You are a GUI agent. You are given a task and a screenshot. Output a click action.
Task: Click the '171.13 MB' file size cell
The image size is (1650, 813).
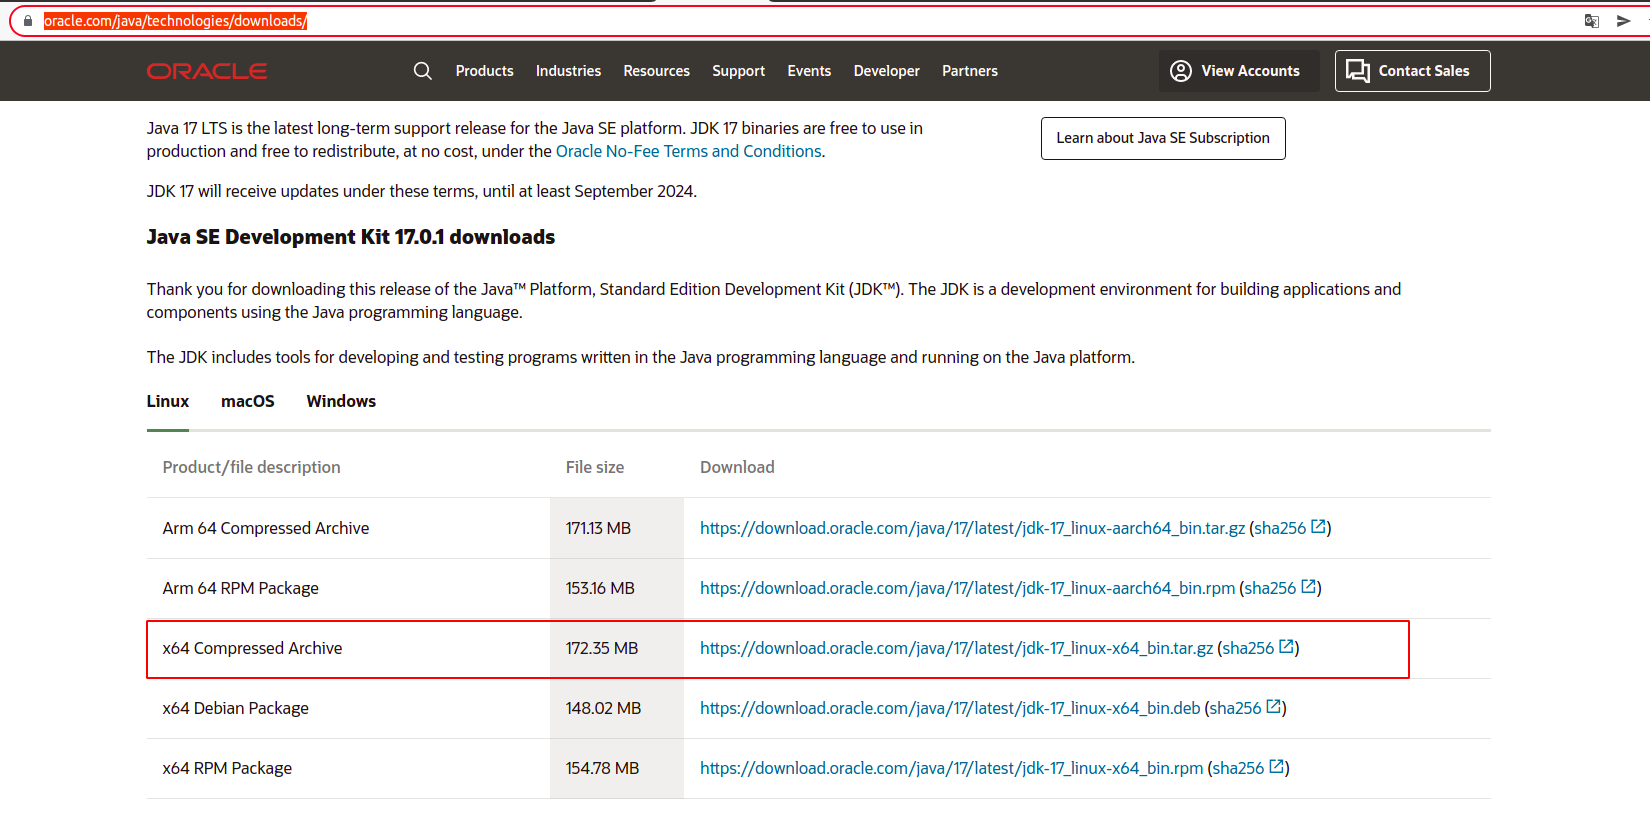617,528
